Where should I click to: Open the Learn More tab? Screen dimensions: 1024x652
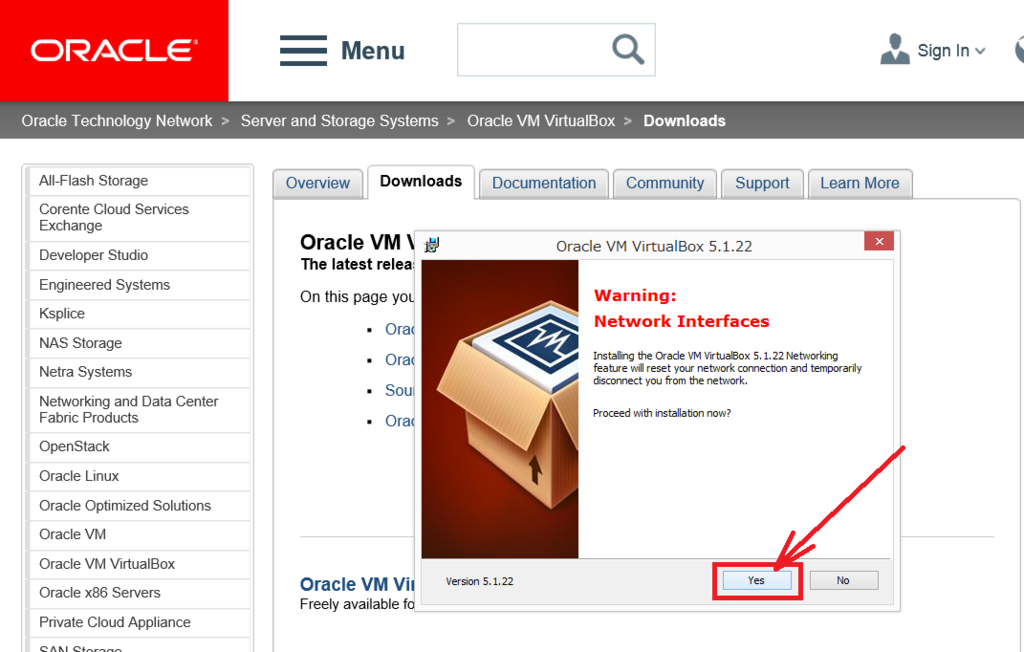click(x=859, y=183)
